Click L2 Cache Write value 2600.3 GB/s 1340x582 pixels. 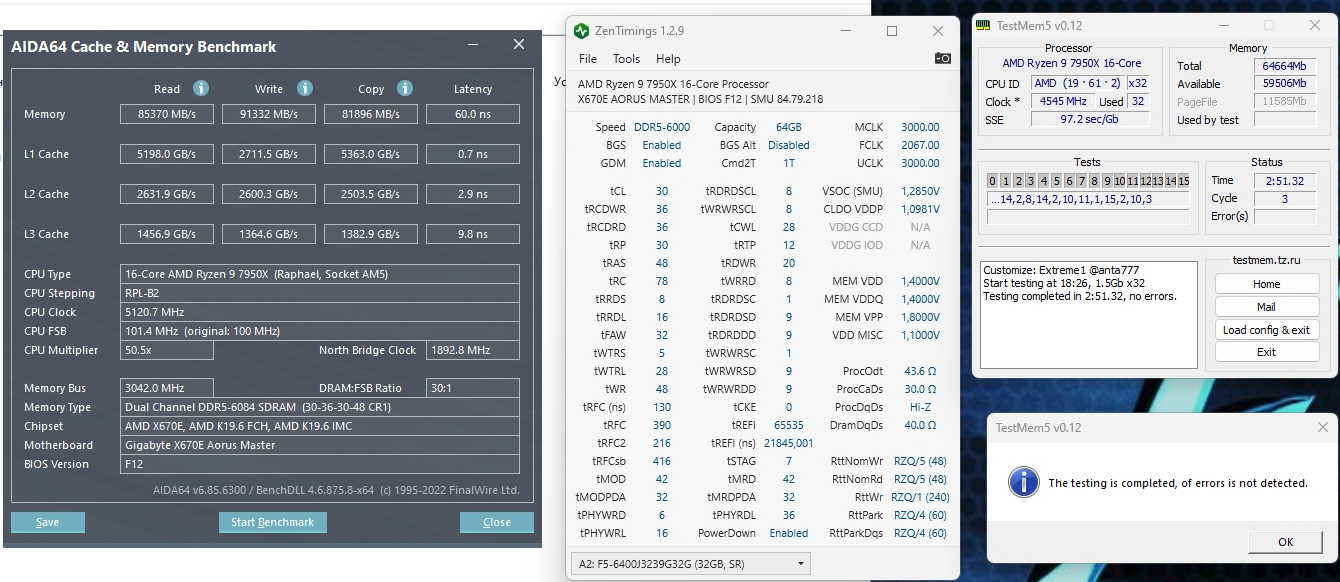(x=269, y=194)
